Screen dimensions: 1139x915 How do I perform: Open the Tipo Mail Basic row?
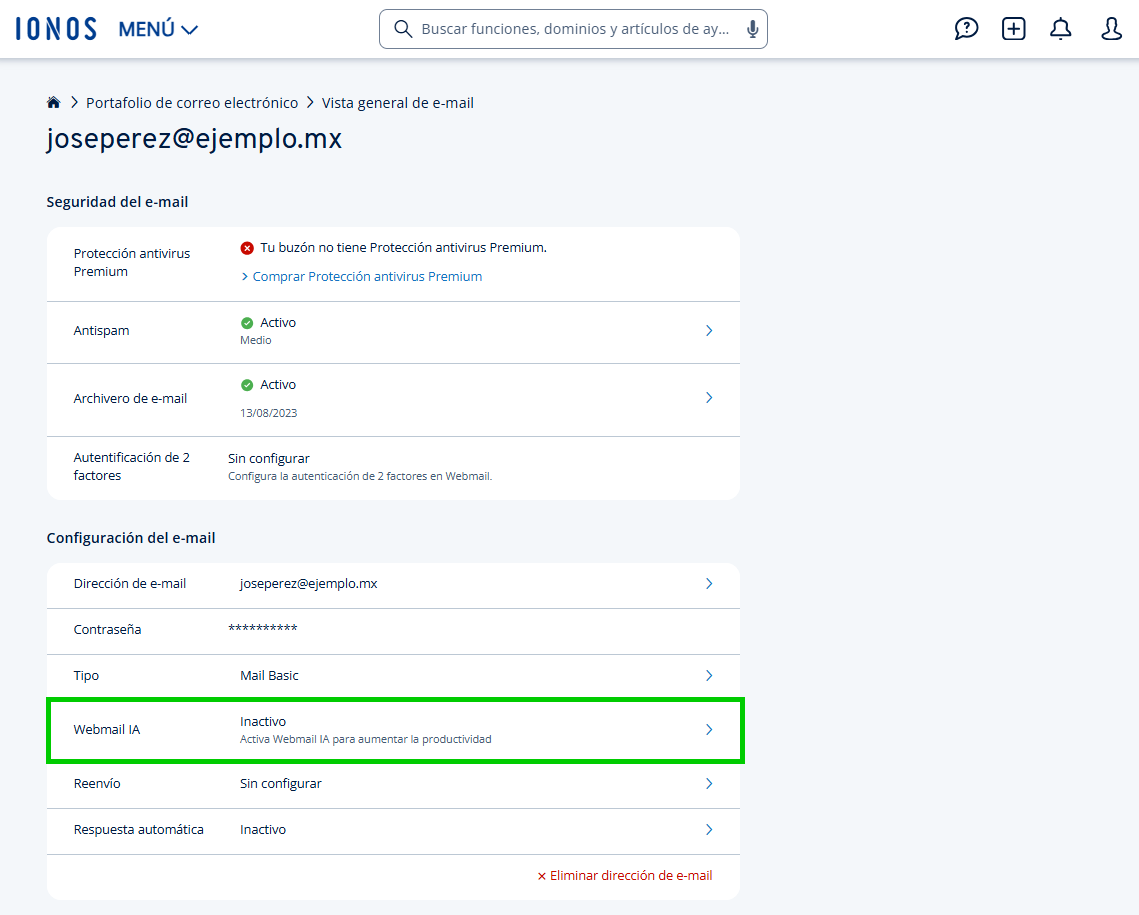(393, 676)
